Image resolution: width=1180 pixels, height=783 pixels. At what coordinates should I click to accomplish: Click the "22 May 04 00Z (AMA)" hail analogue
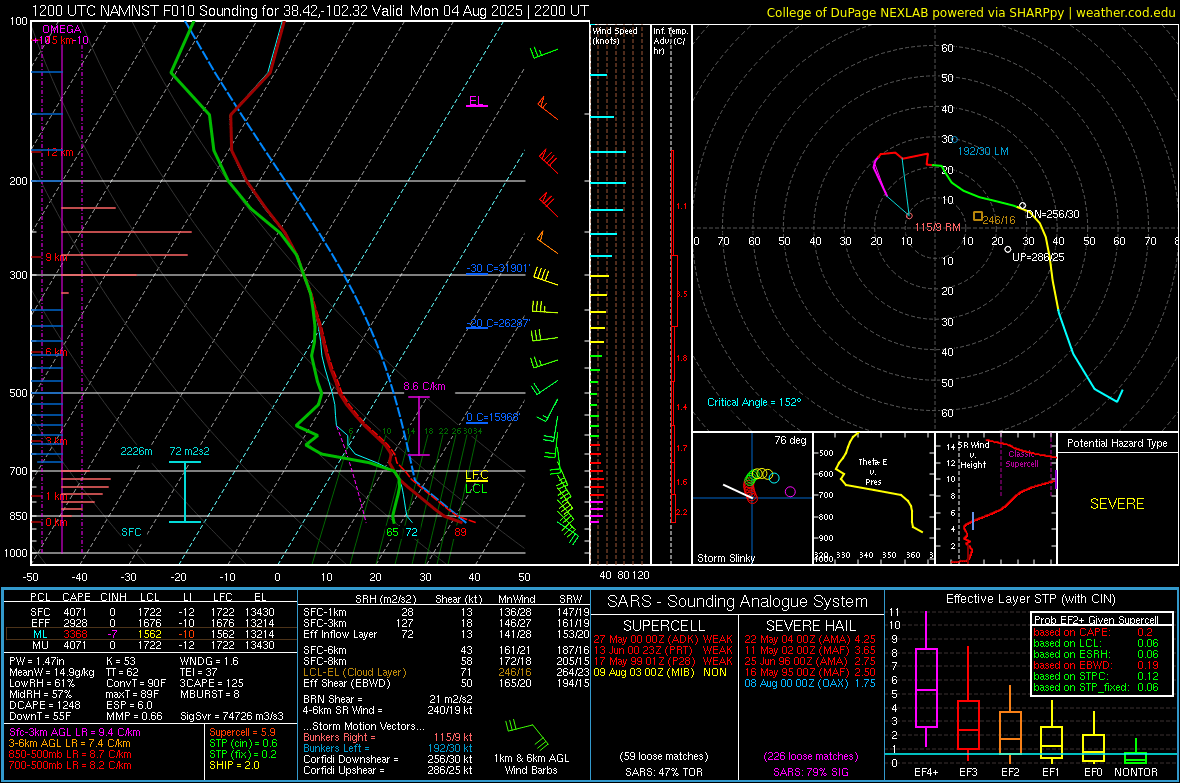point(797,639)
